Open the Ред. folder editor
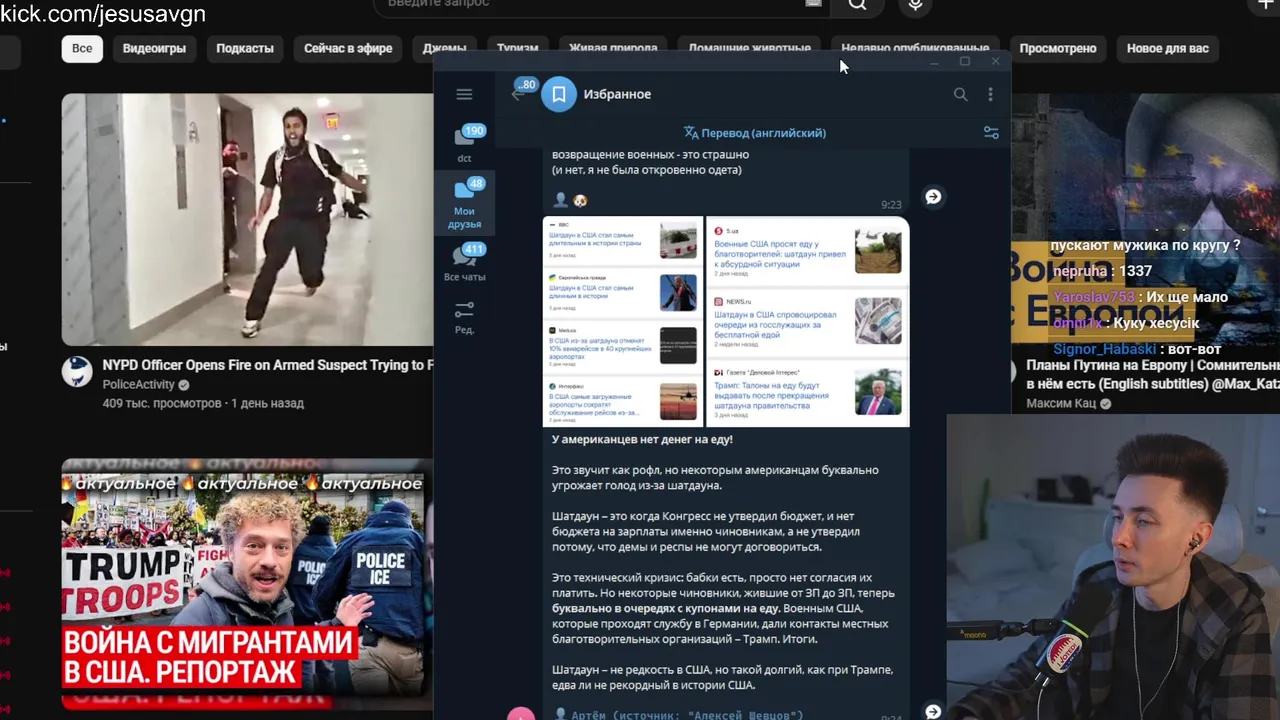1280x720 pixels. [464, 317]
